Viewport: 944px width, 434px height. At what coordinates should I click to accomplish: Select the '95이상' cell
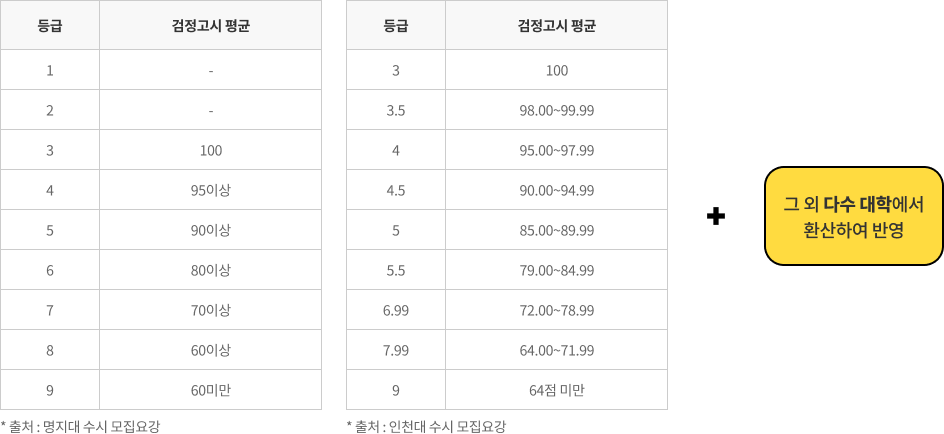click(211, 190)
